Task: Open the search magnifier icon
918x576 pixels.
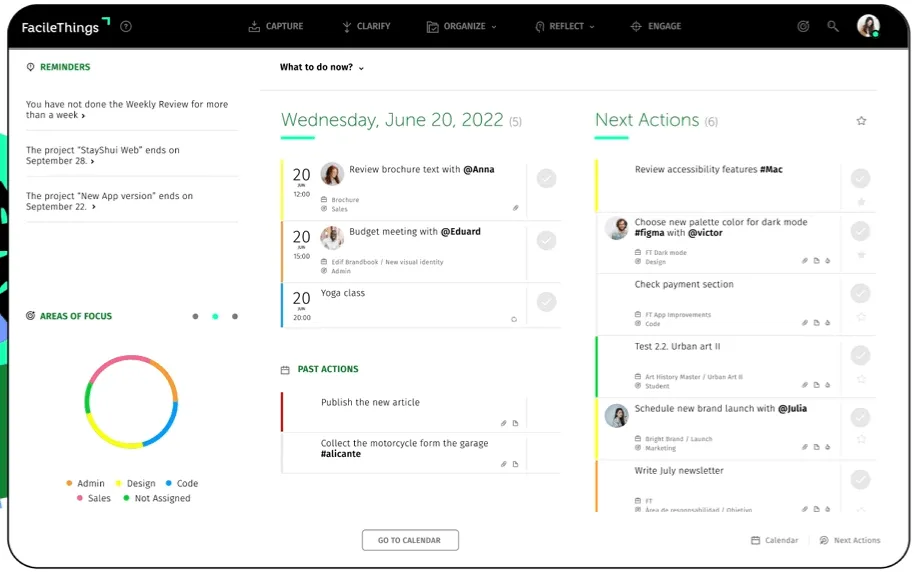Action: click(x=833, y=27)
